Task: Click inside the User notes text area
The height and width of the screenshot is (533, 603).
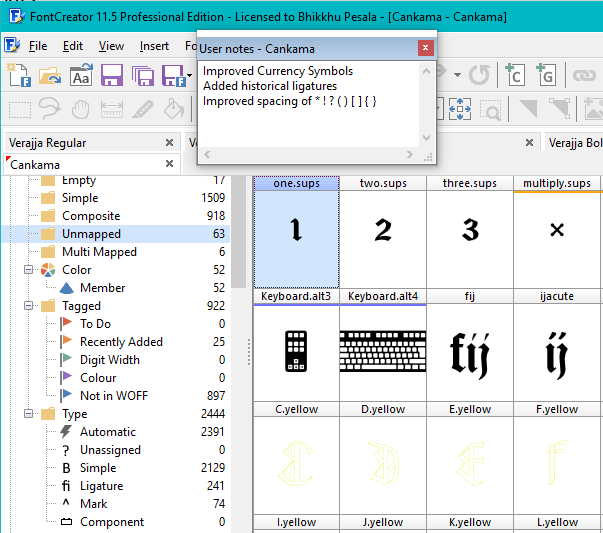Action: point(309,104)
